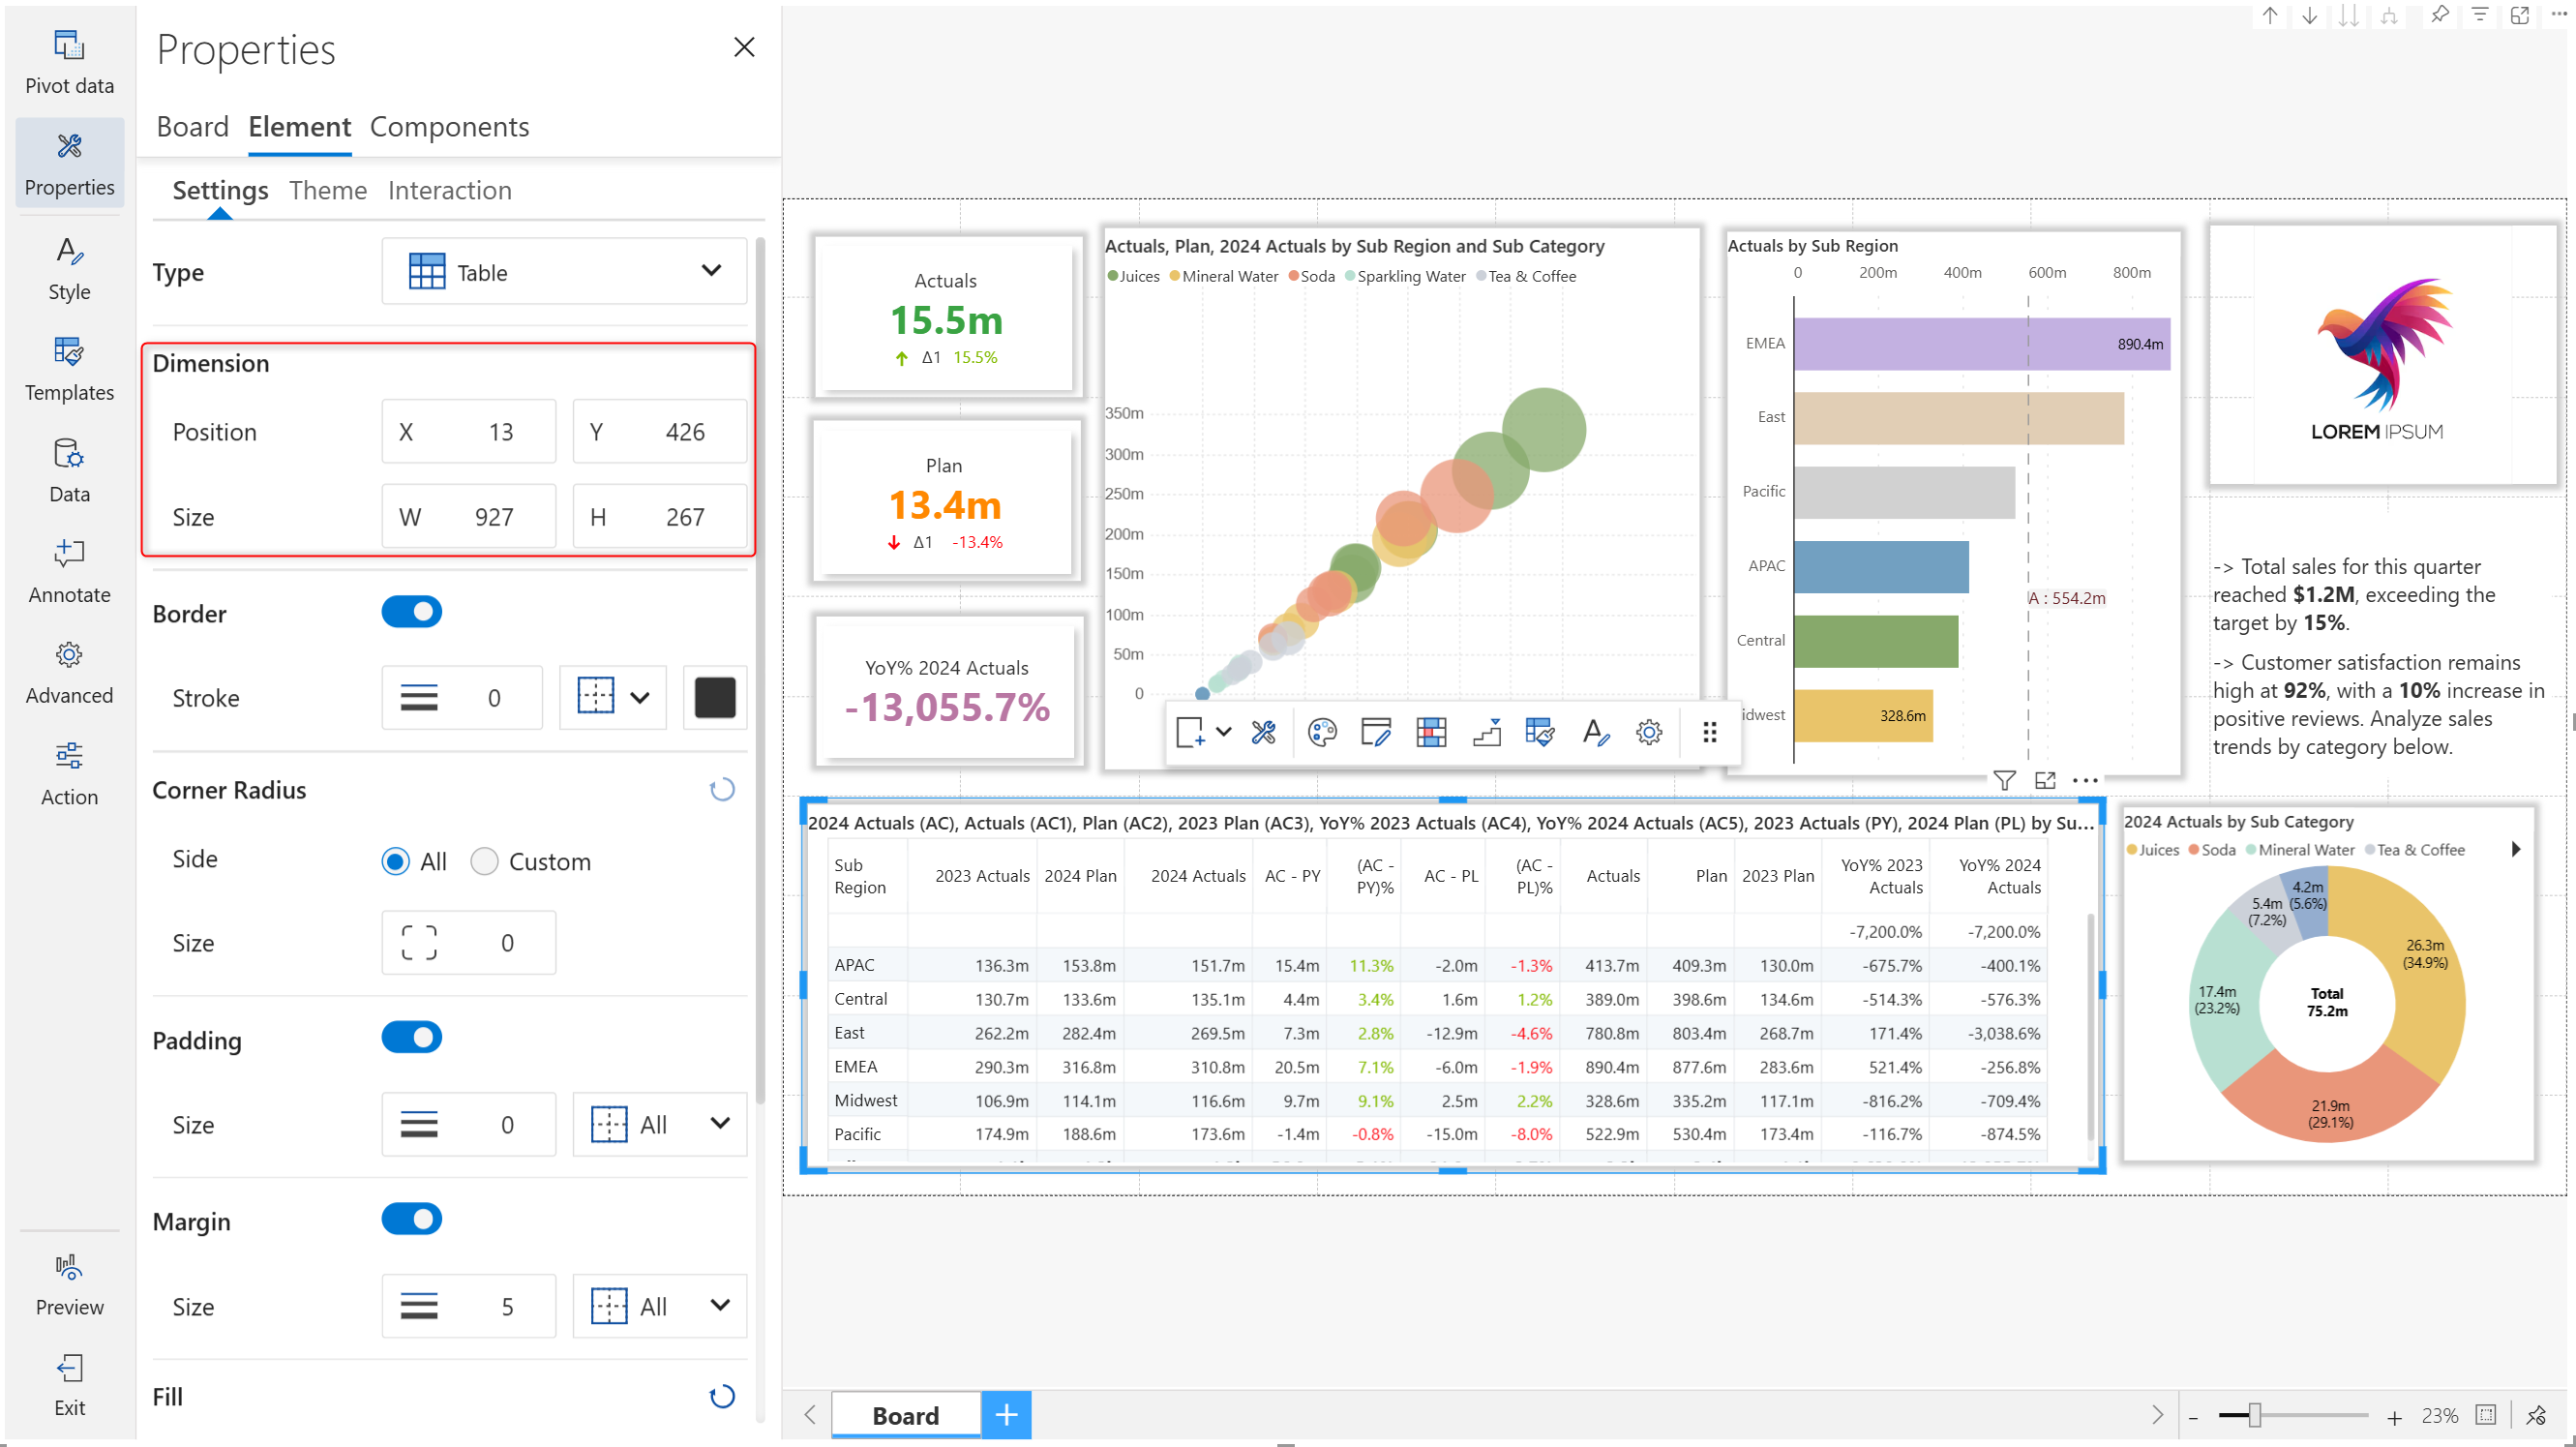
Task: Reset Corner Radius with the refresh icon
Action: [x=721, y=790]
